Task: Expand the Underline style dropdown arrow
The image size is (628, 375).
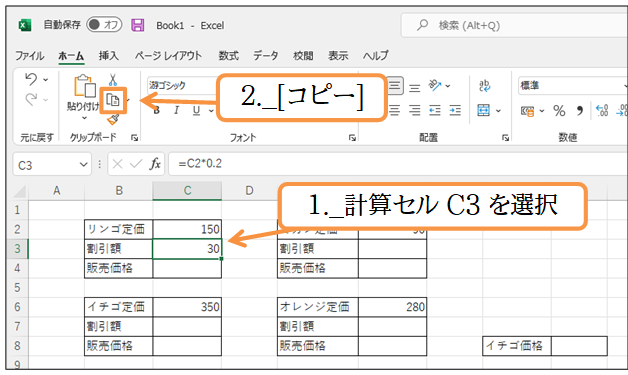Action: (x=211, y=111)
